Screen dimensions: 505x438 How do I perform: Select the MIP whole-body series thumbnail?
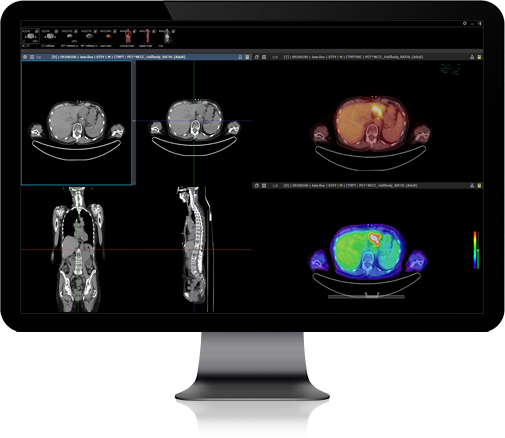(167, 37)
